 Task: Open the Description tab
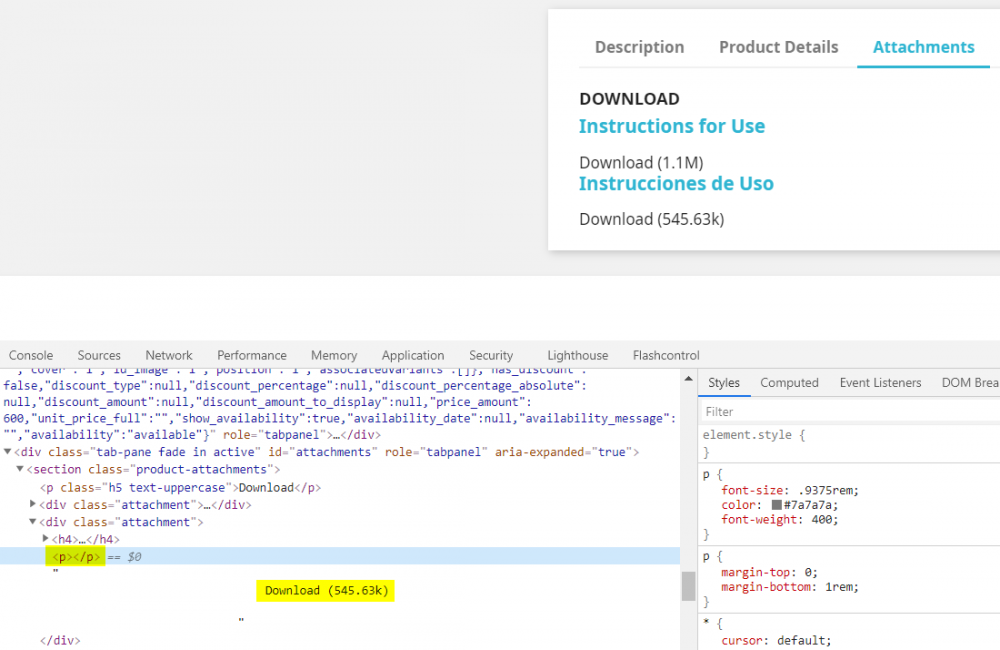tap(639, 47)
